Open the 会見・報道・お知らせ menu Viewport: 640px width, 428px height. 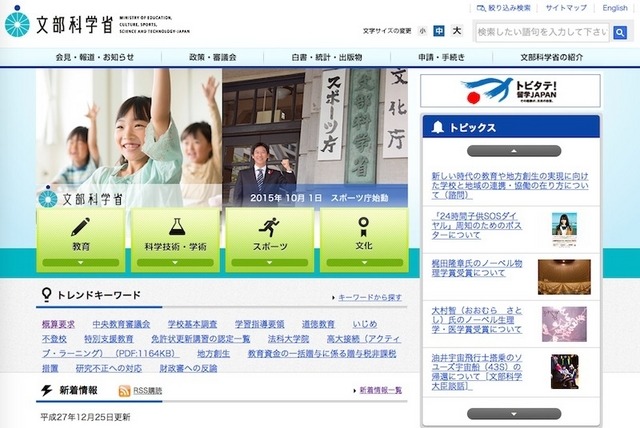(95, 58)
